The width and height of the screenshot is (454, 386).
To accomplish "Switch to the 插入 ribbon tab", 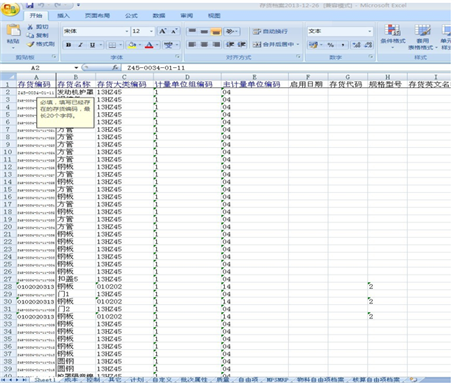I will 63,16.
